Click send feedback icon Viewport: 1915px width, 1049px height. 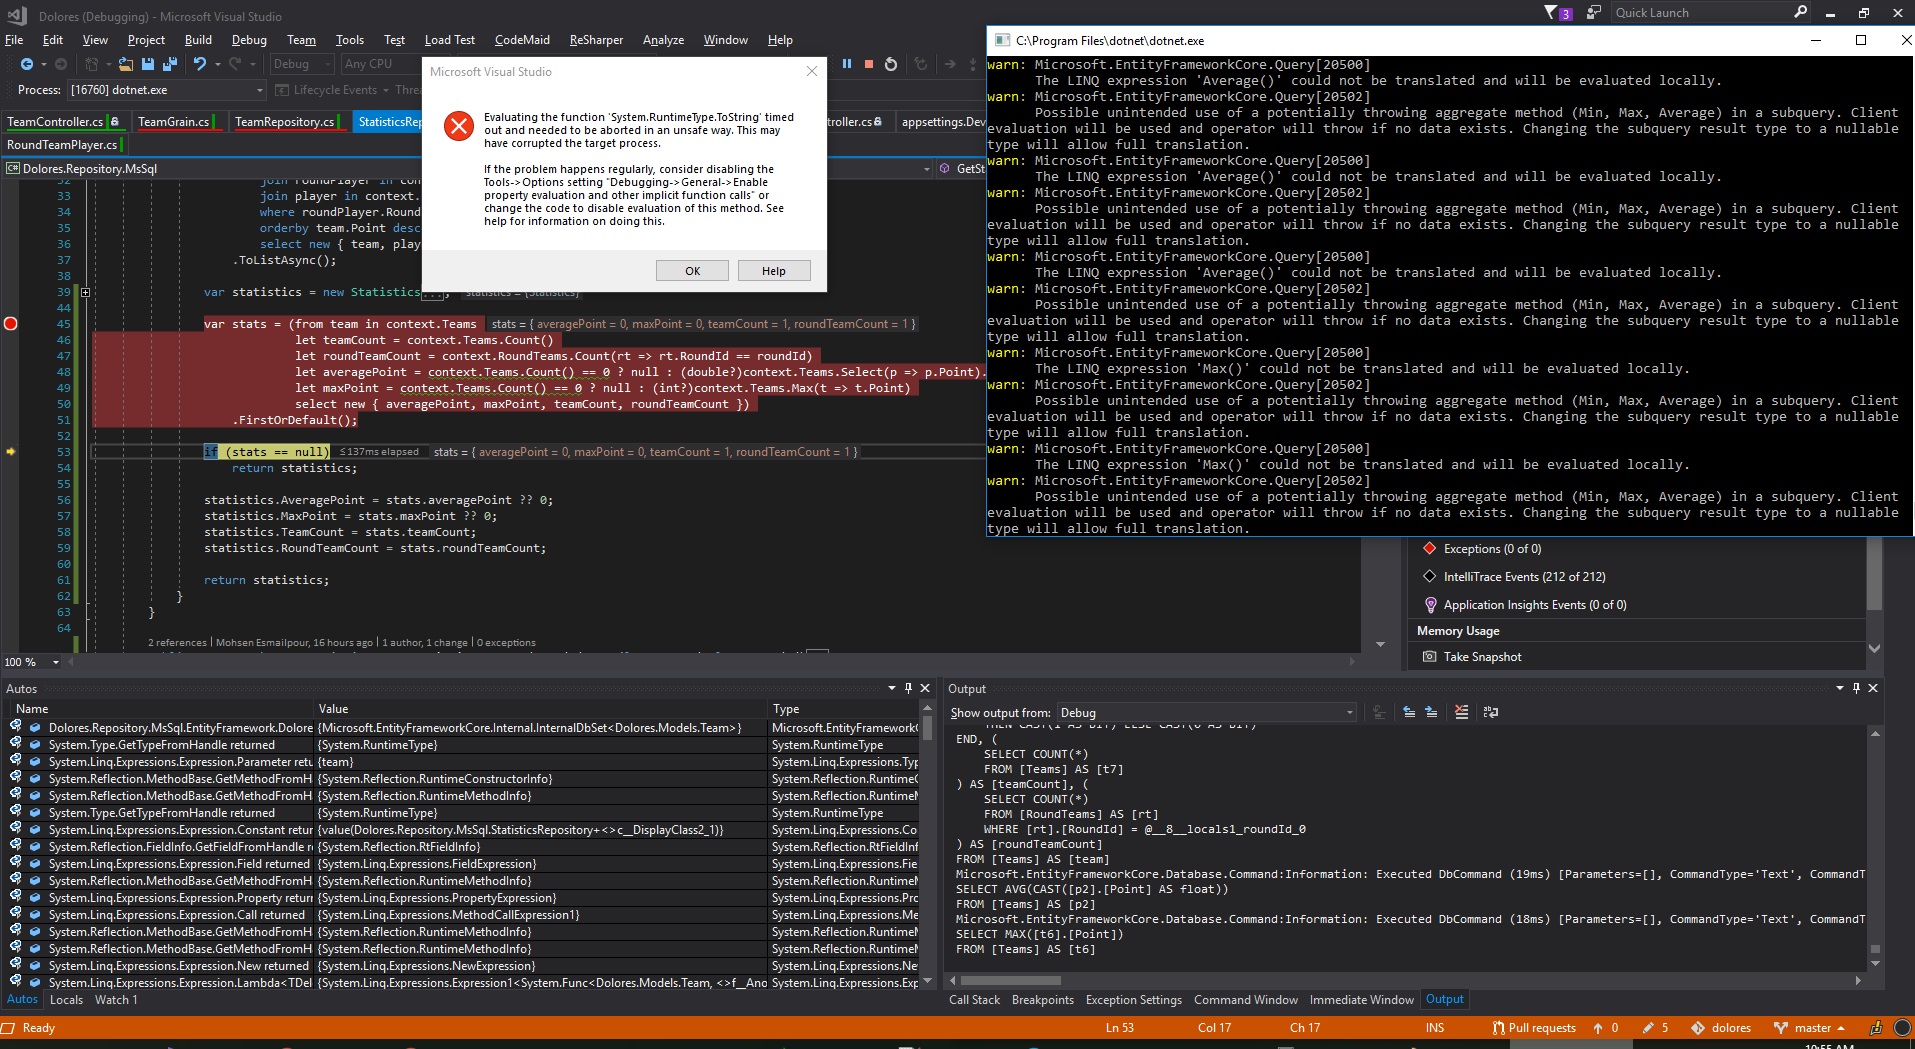(x=1593, y=13)
